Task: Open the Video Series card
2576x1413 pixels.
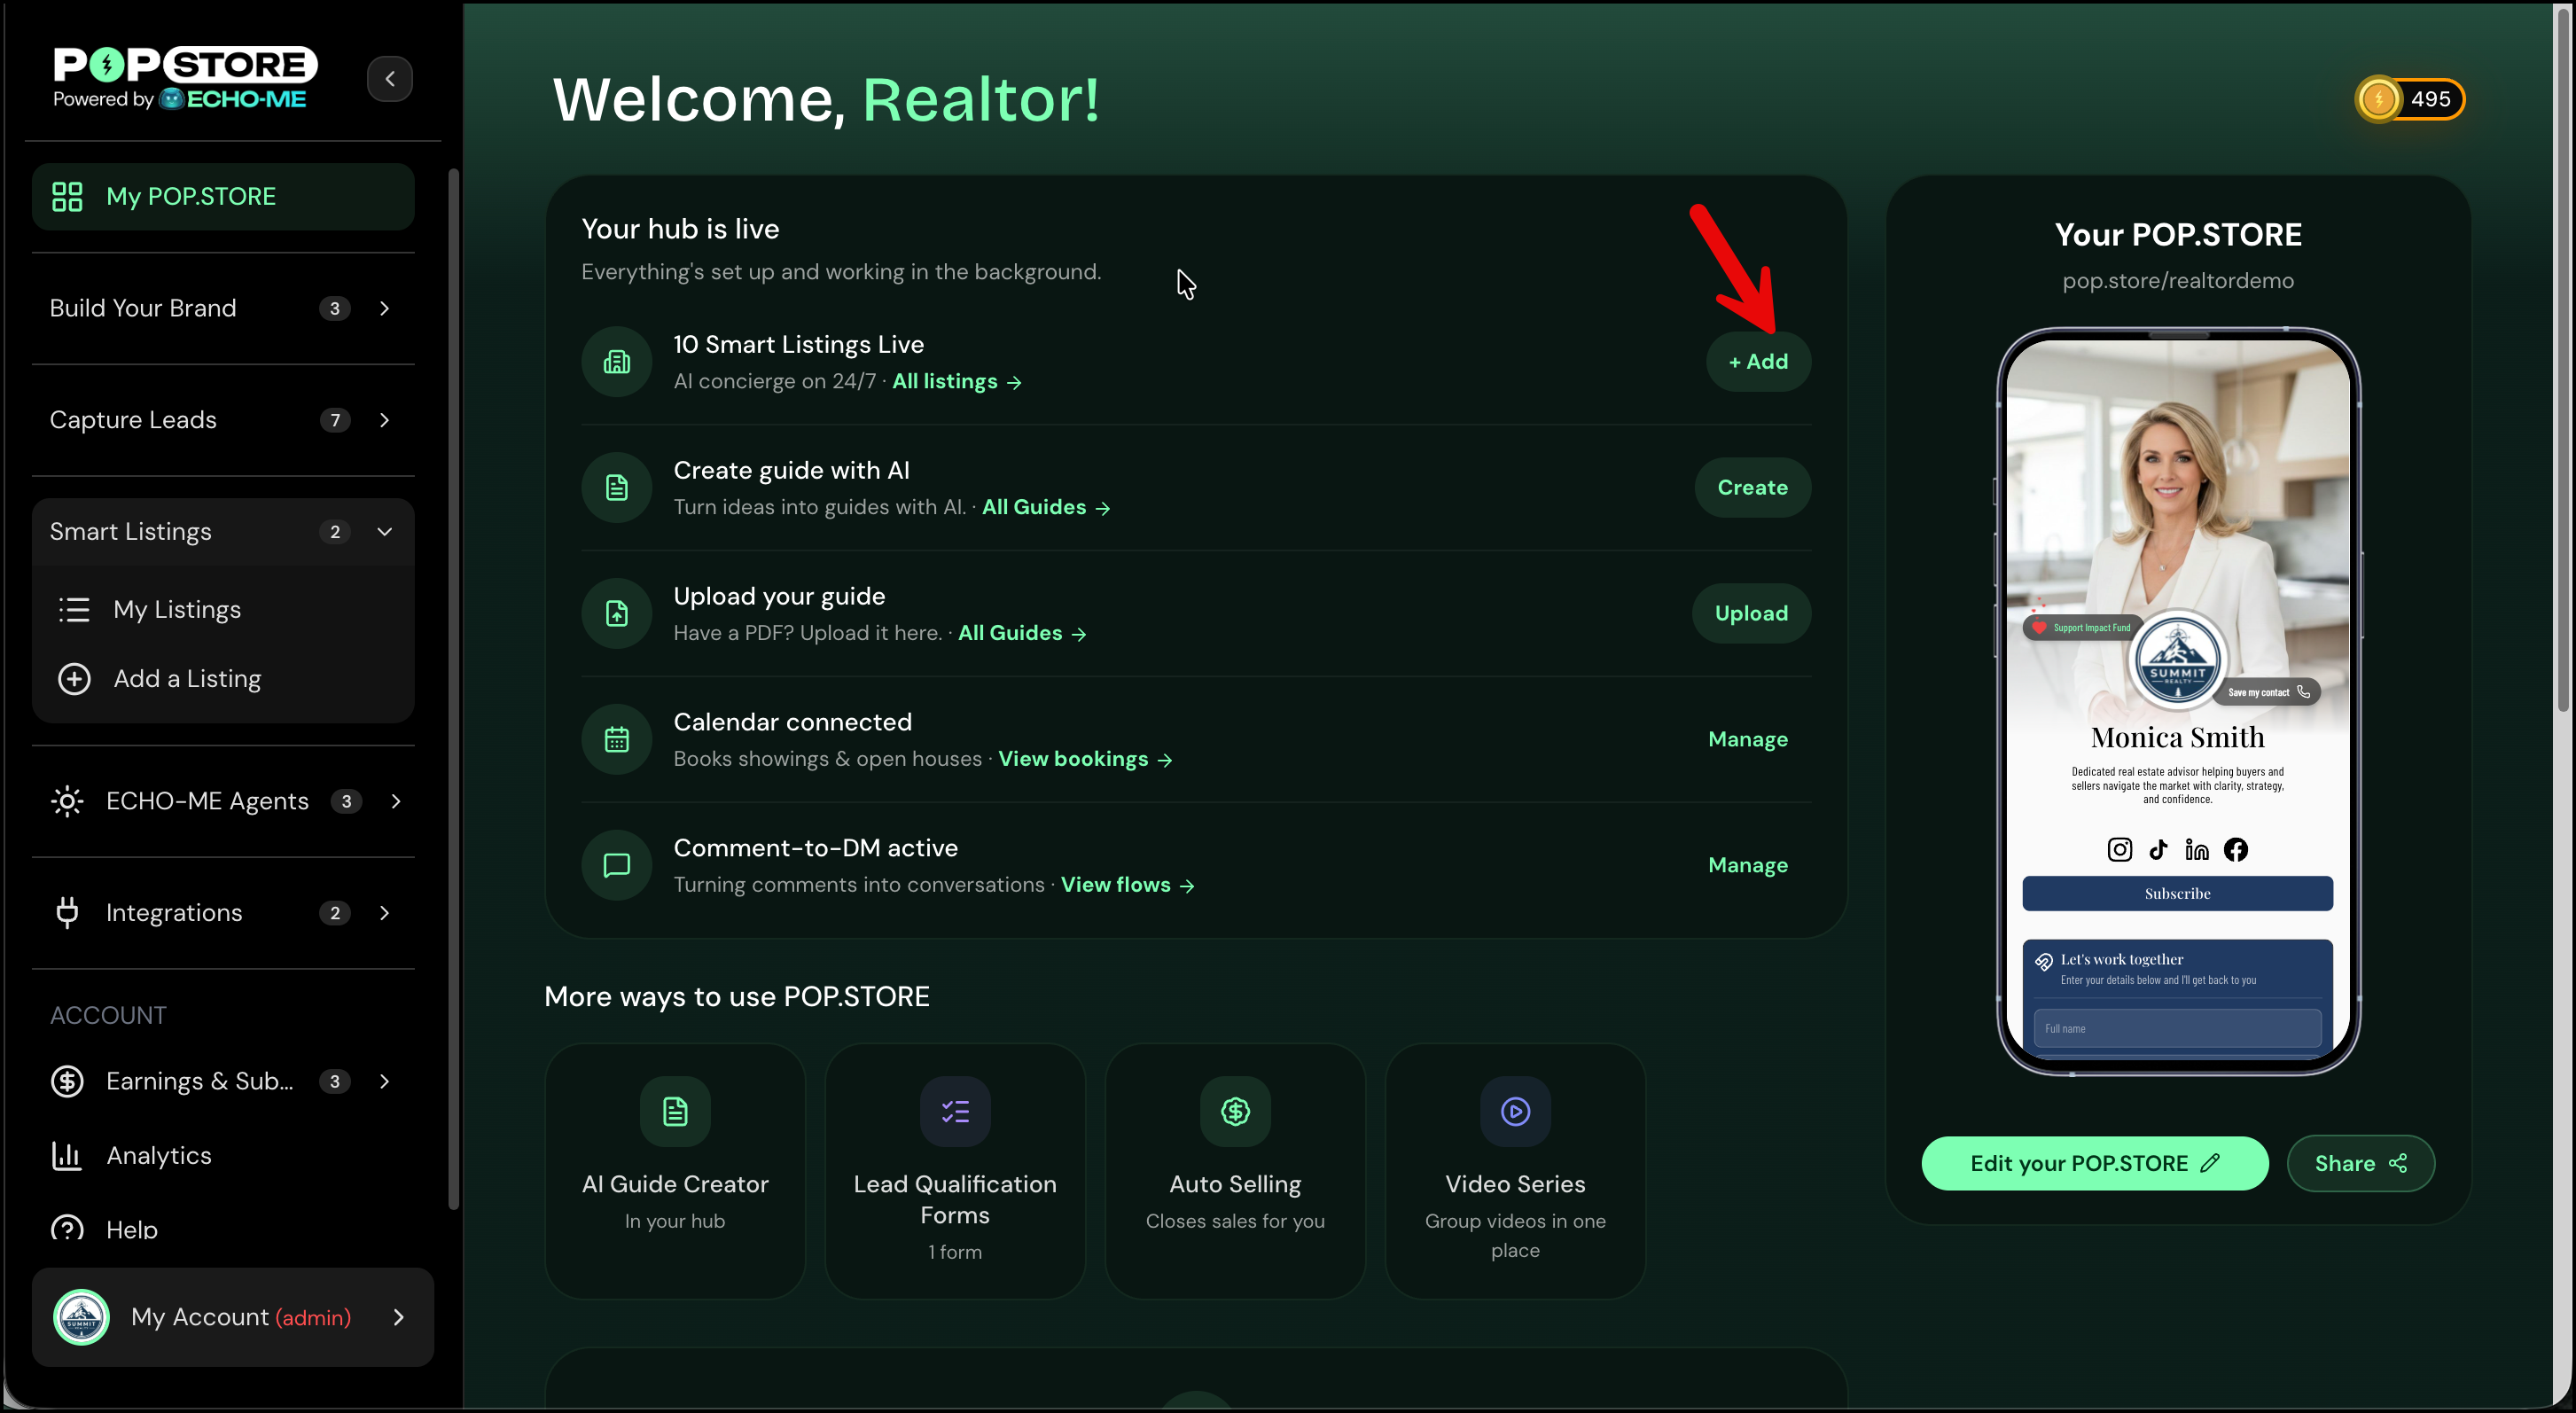Action: coord(1515,1171)
